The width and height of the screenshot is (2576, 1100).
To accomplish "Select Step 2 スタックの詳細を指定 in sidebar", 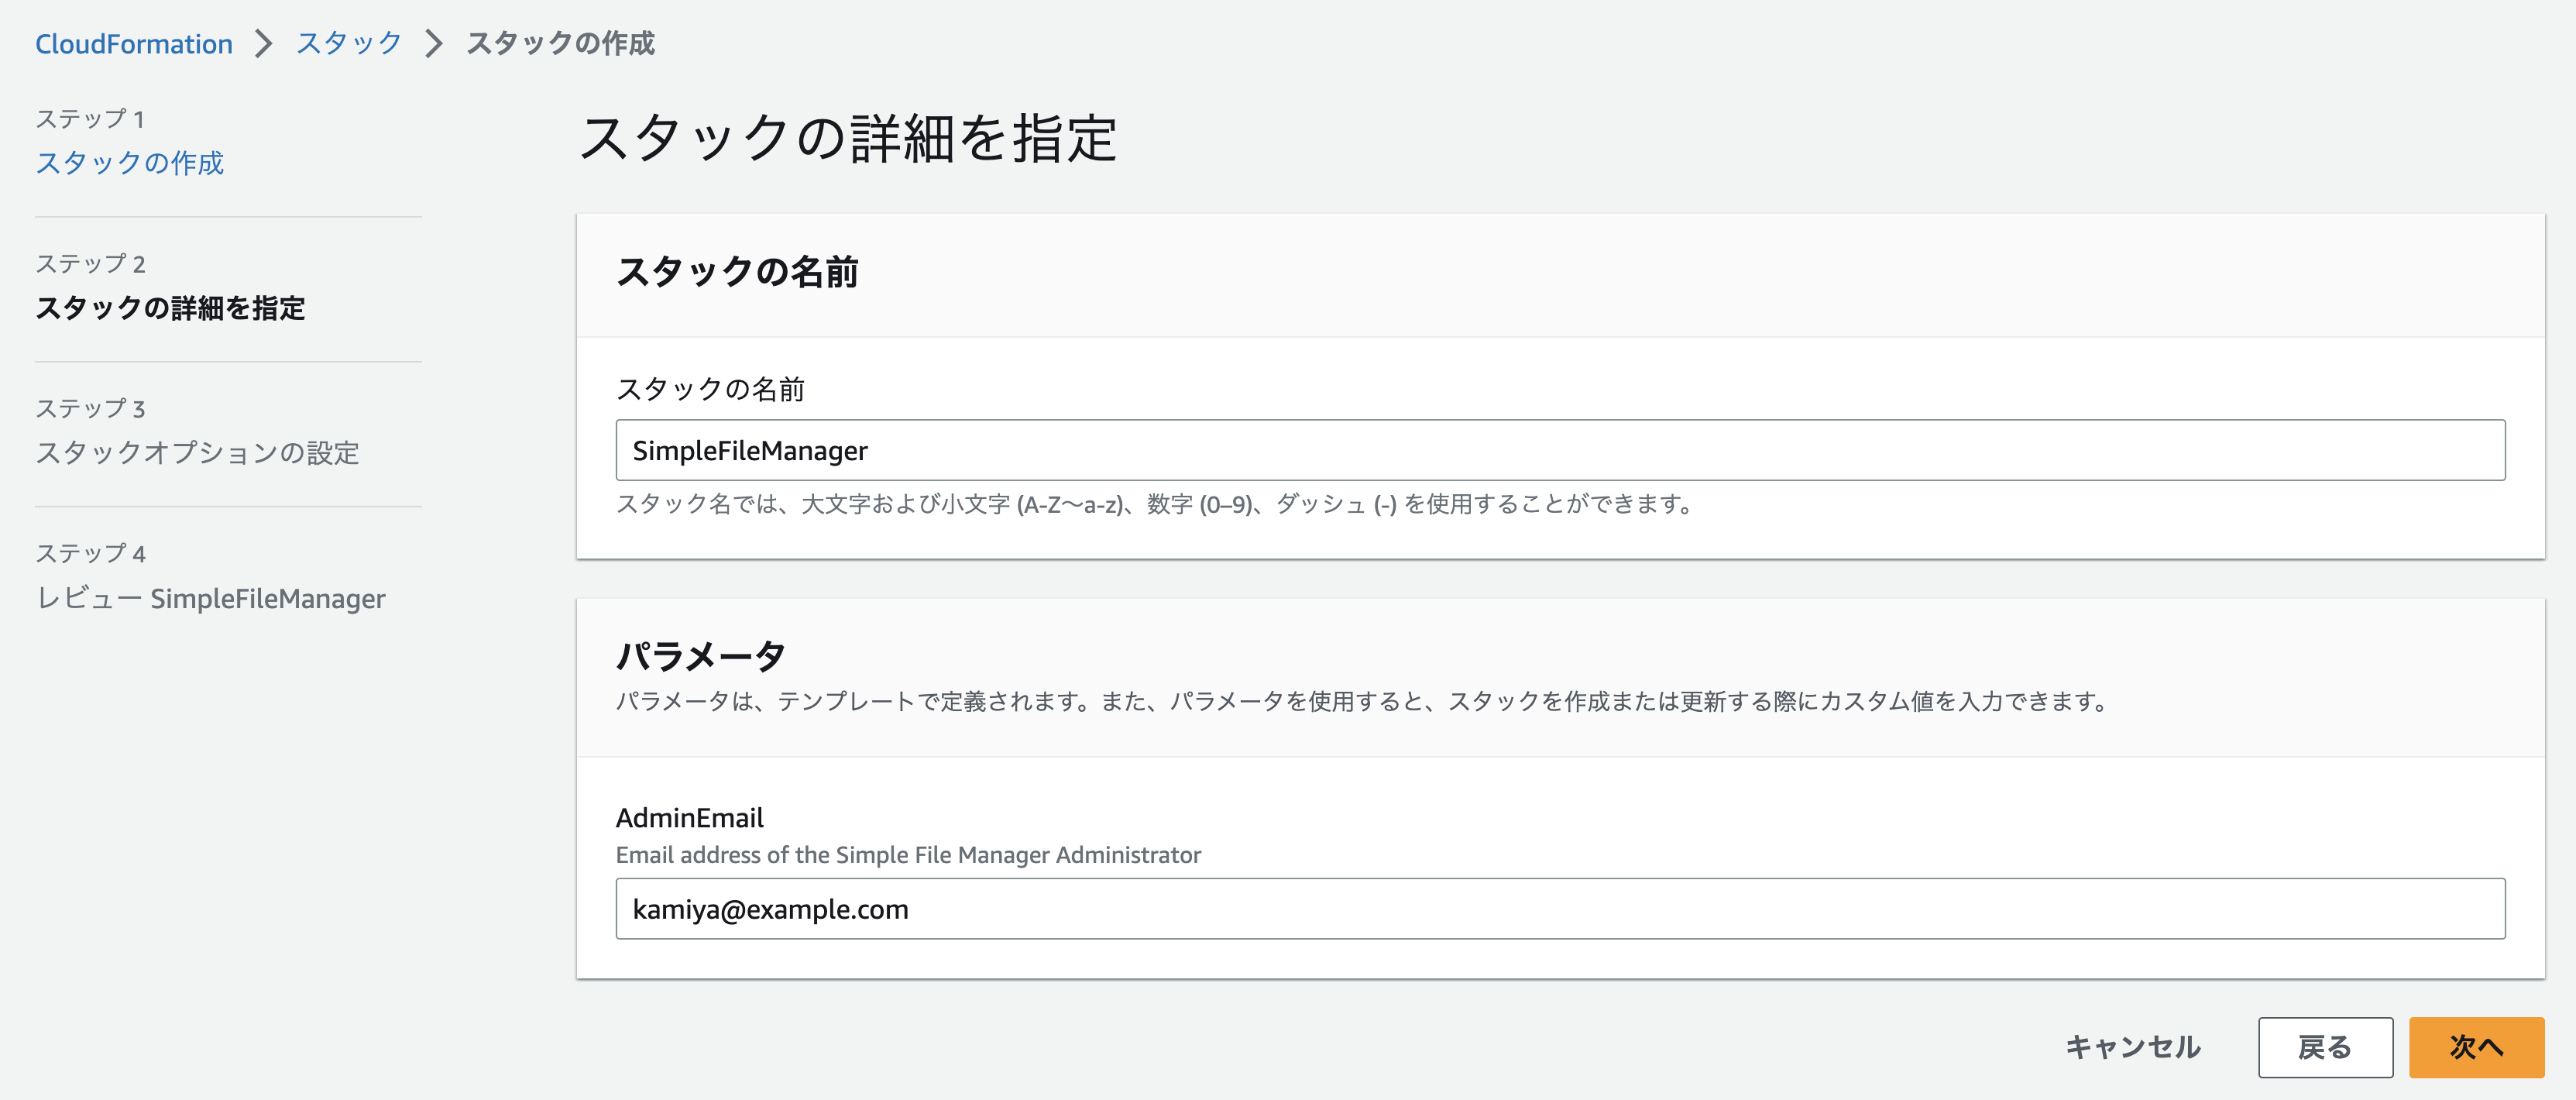I will click(170, 308).
